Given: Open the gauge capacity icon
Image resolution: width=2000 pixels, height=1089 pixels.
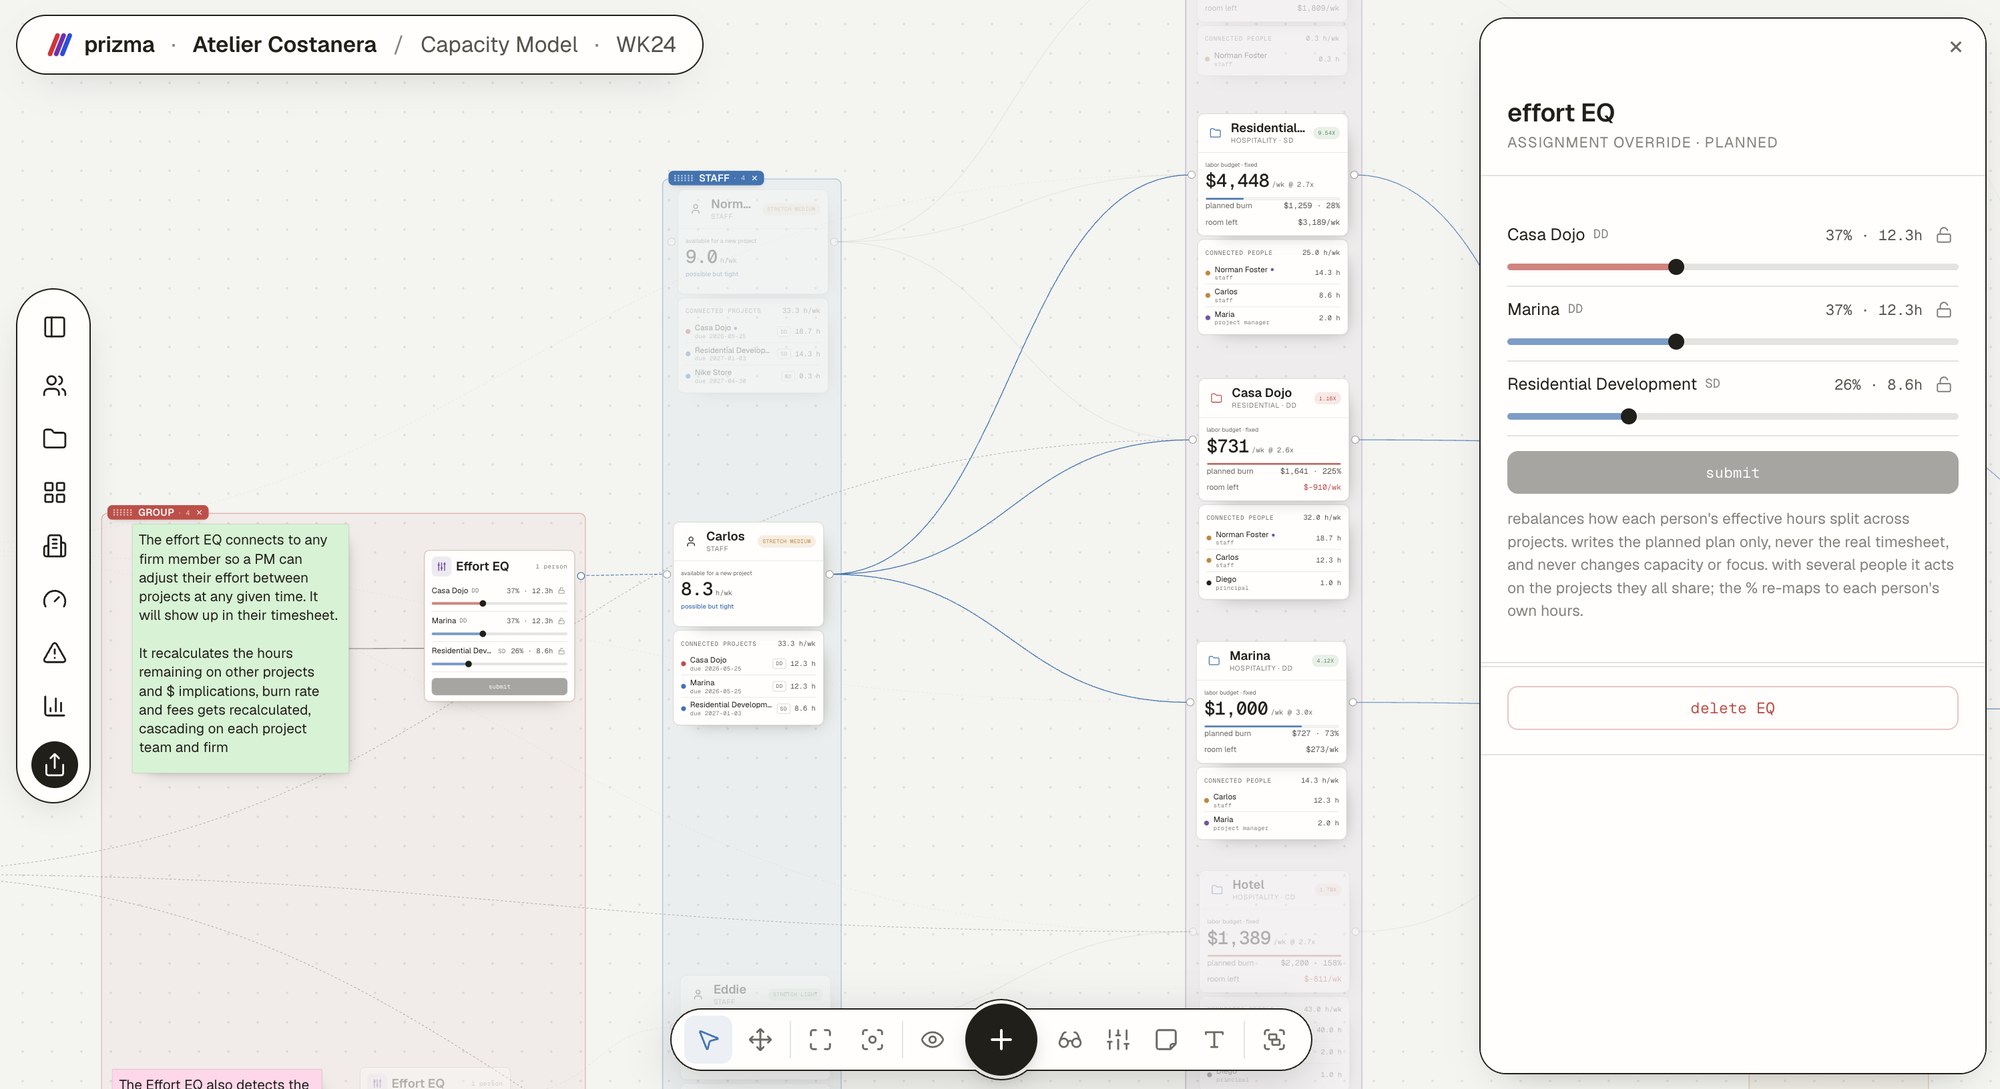Looking at the screenshot, I should (x=55, y=599).
